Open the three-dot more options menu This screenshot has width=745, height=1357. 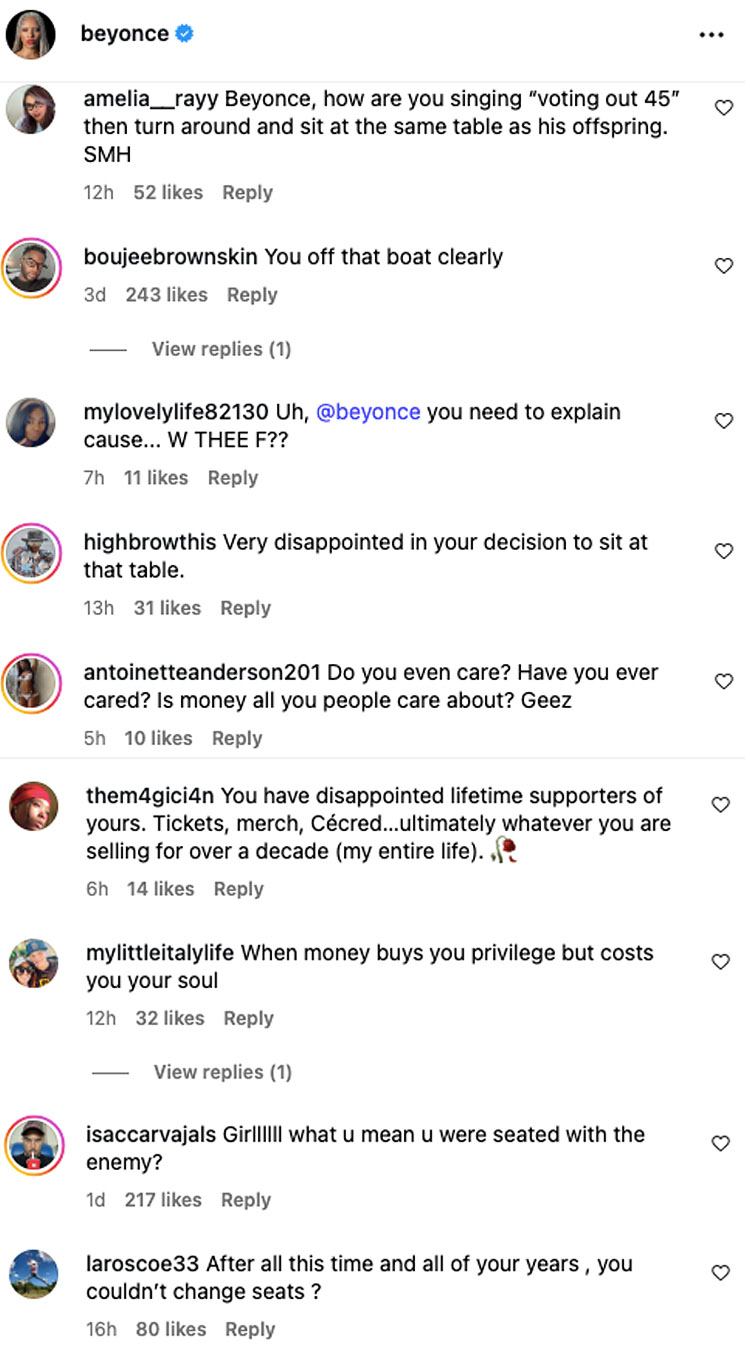[x=711, y=35]
